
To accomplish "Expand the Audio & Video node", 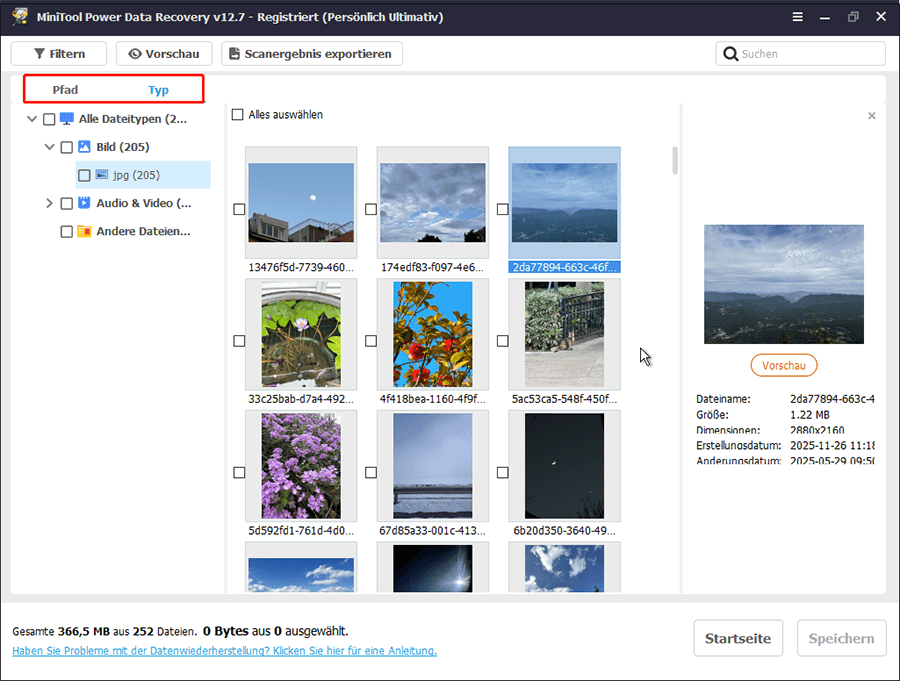I will [x=49, y=203].
